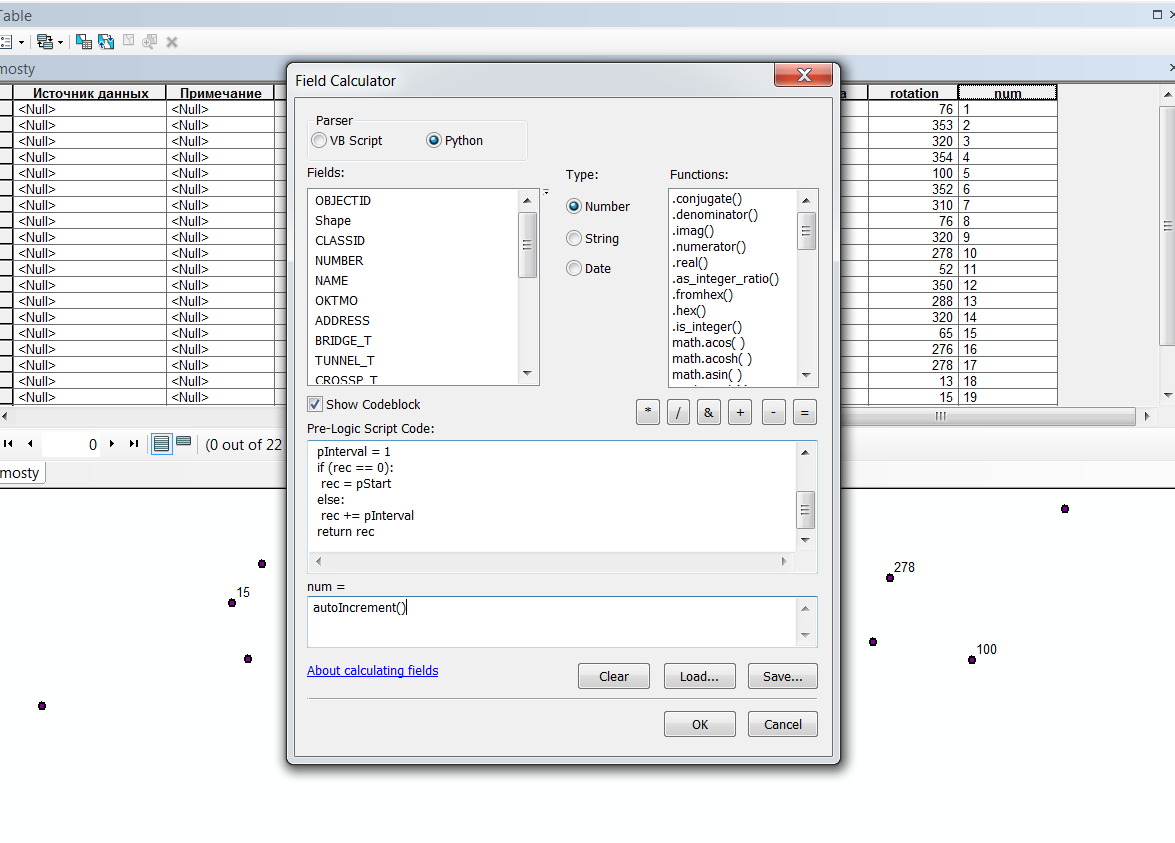Screen dimensions: 1175x843
Task: Click the Save... button
Action: pyautogui.click(x=782, y=677)
